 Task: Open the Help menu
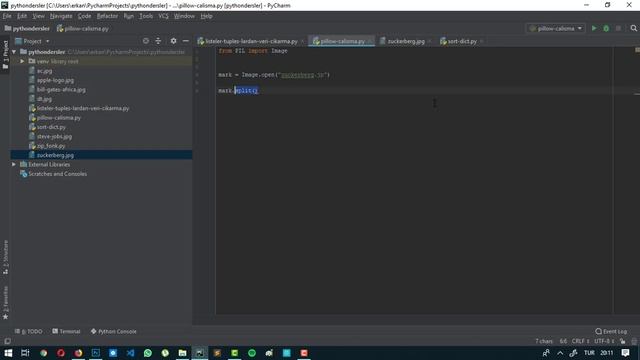tap(207, 16)
